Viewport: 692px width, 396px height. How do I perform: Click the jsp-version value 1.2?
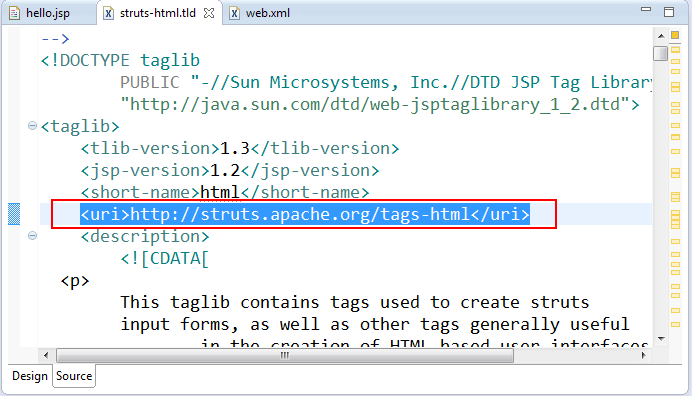tap(225, 170)
